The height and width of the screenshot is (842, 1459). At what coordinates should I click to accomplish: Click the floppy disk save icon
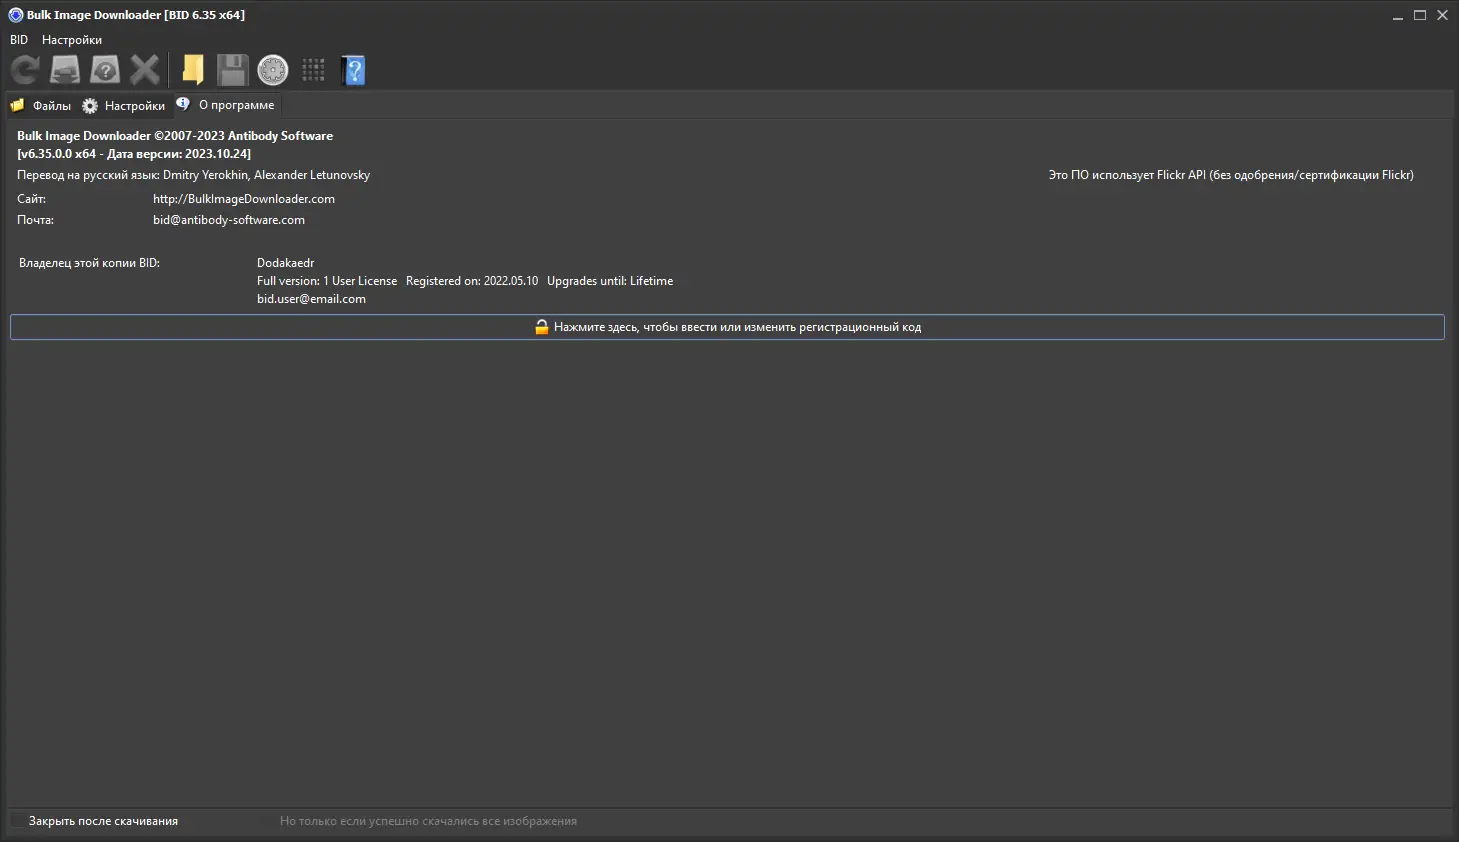tap(232, 70)
